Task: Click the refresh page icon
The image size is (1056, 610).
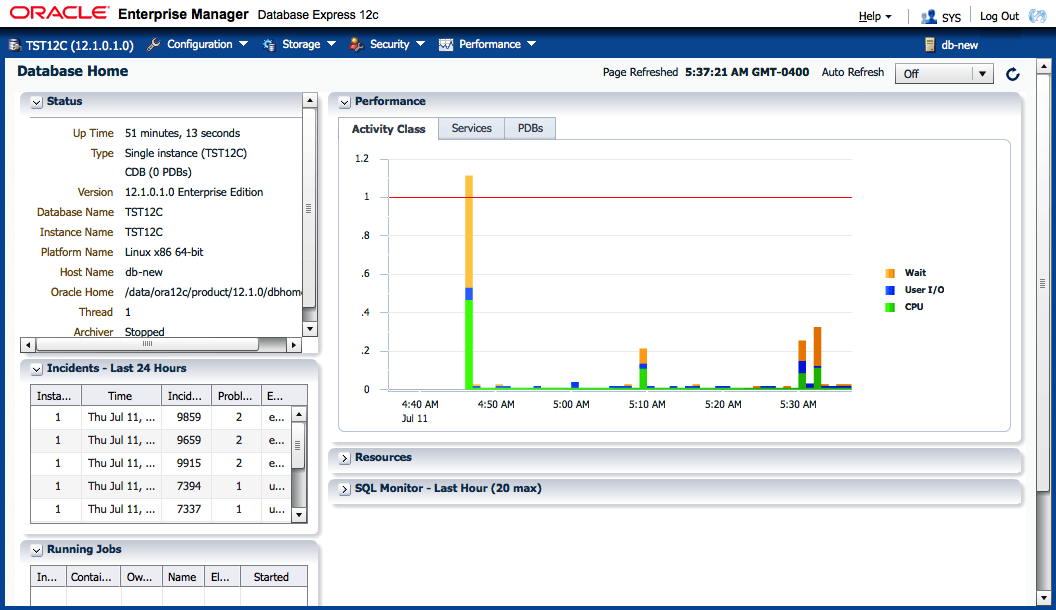Action: pos(1012,74)
